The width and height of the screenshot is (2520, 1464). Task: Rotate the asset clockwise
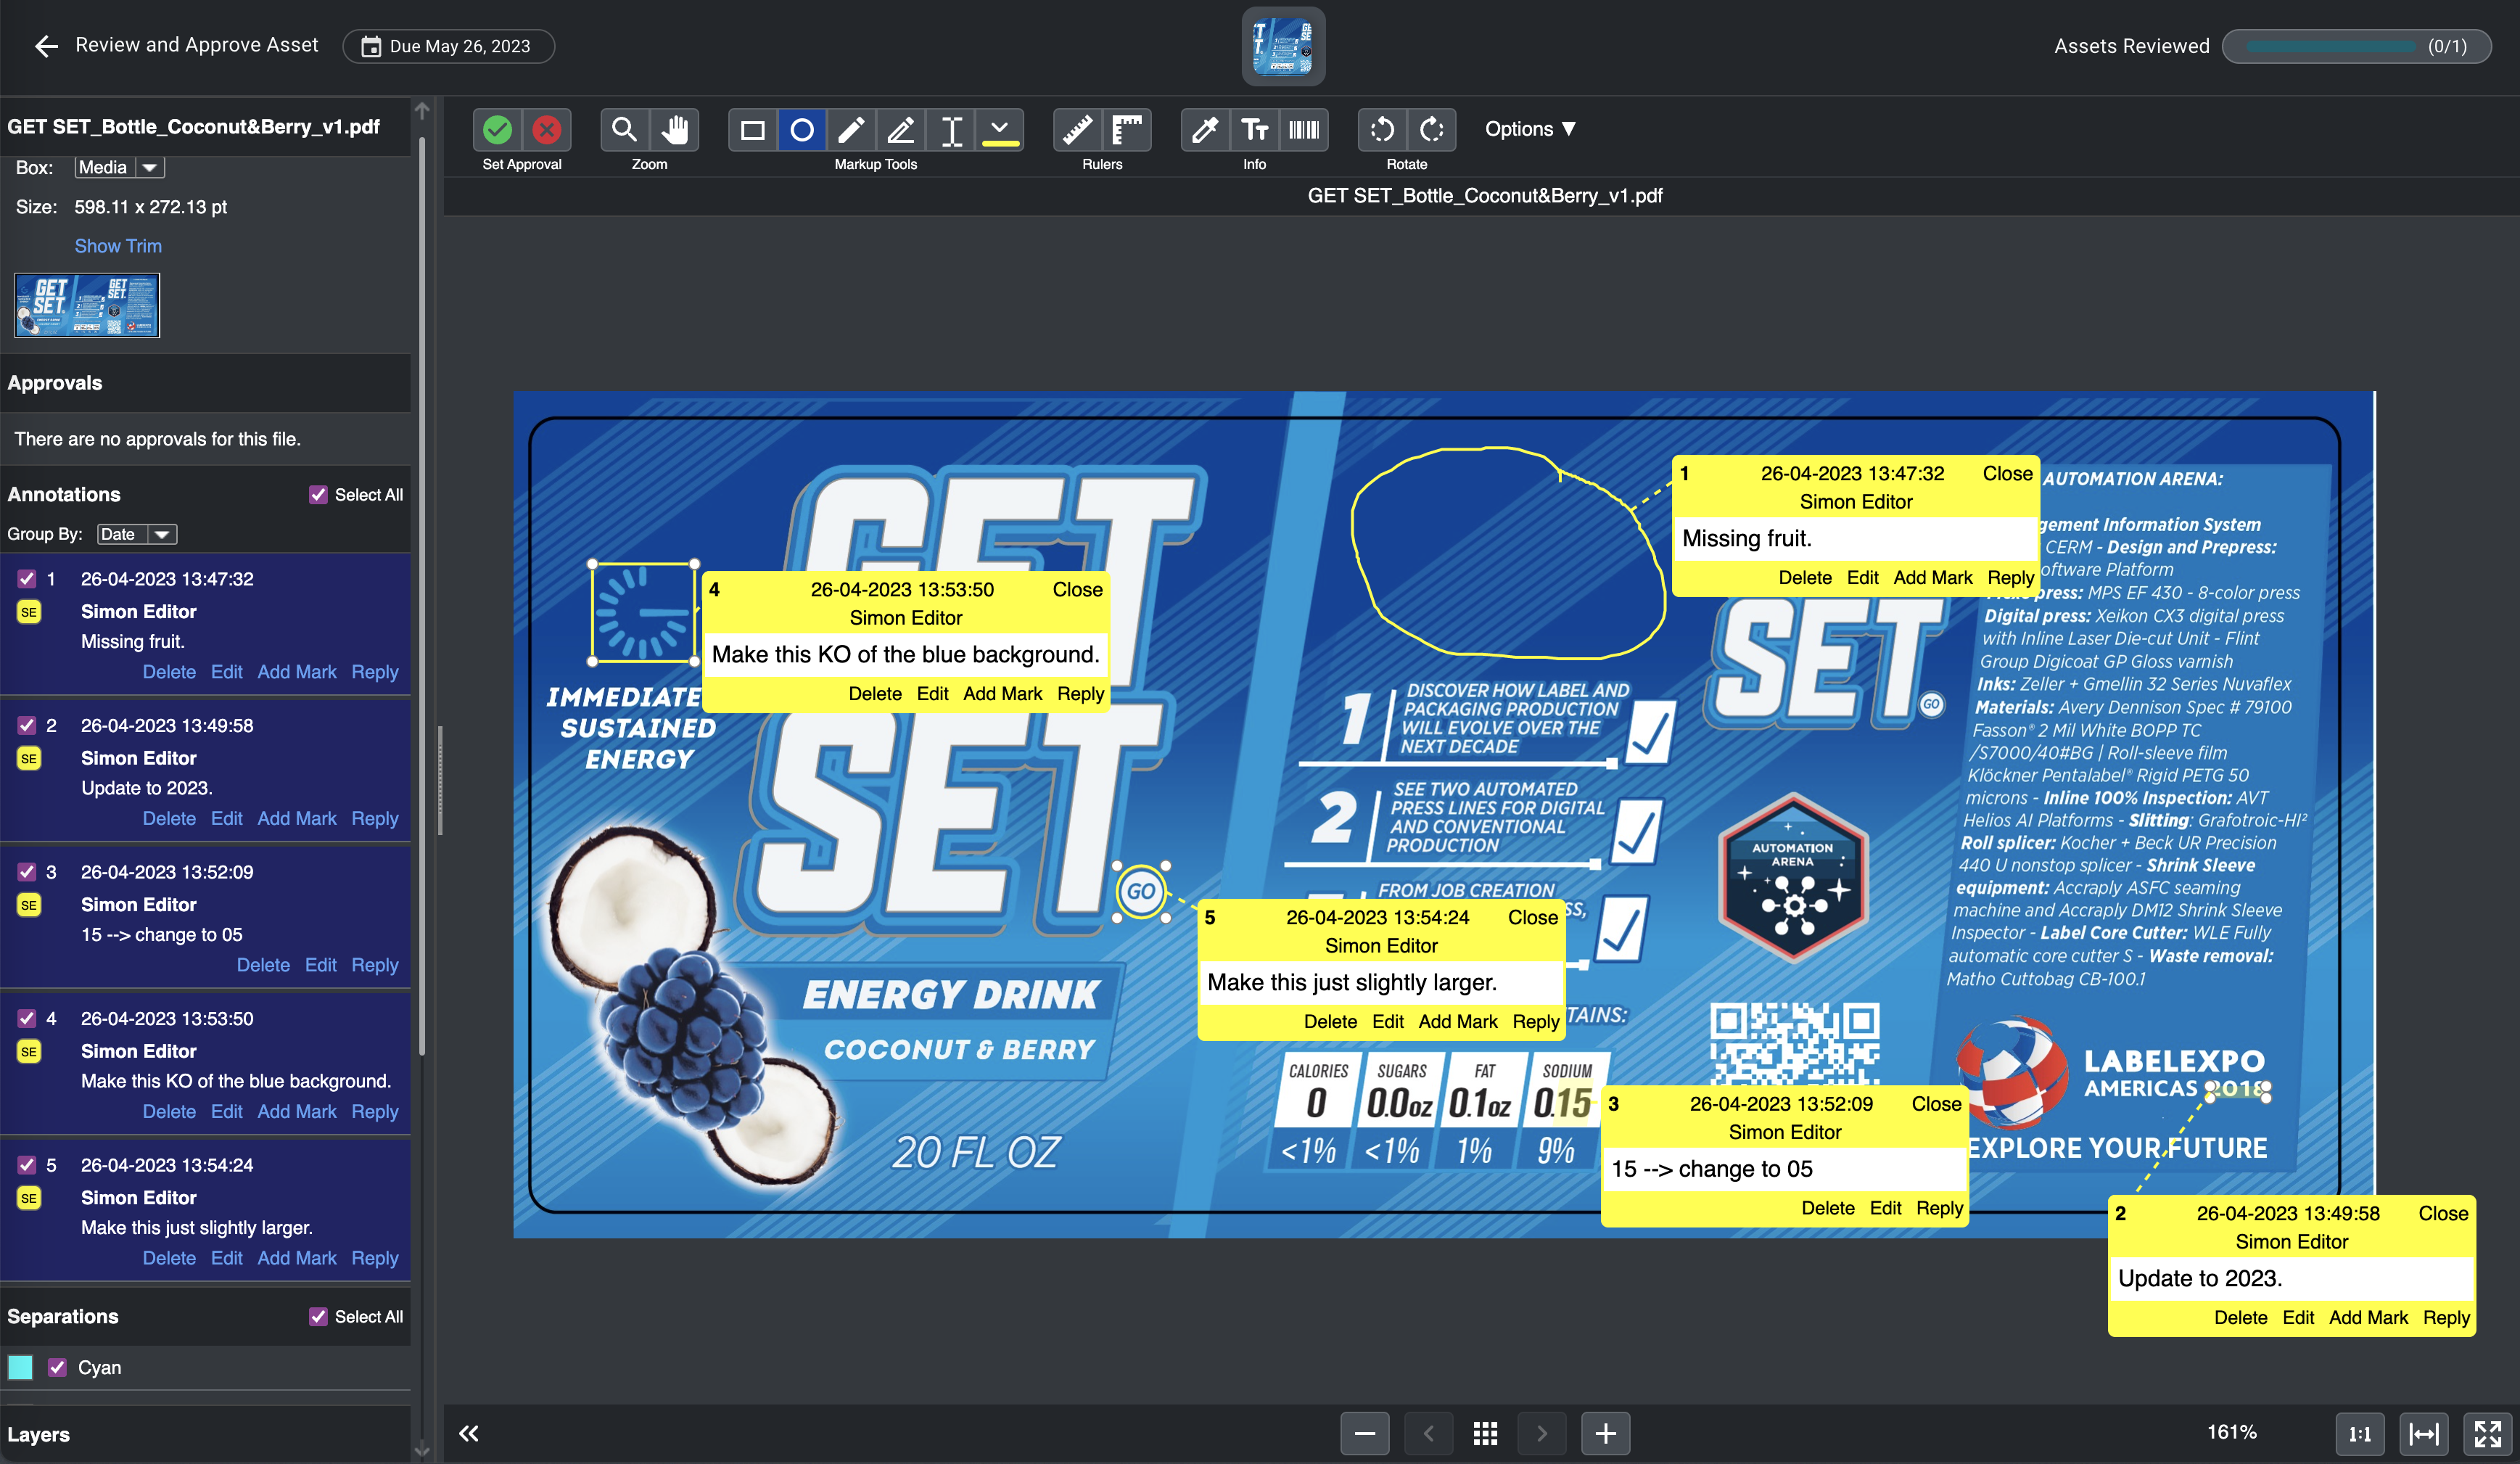coord(1432,129)
